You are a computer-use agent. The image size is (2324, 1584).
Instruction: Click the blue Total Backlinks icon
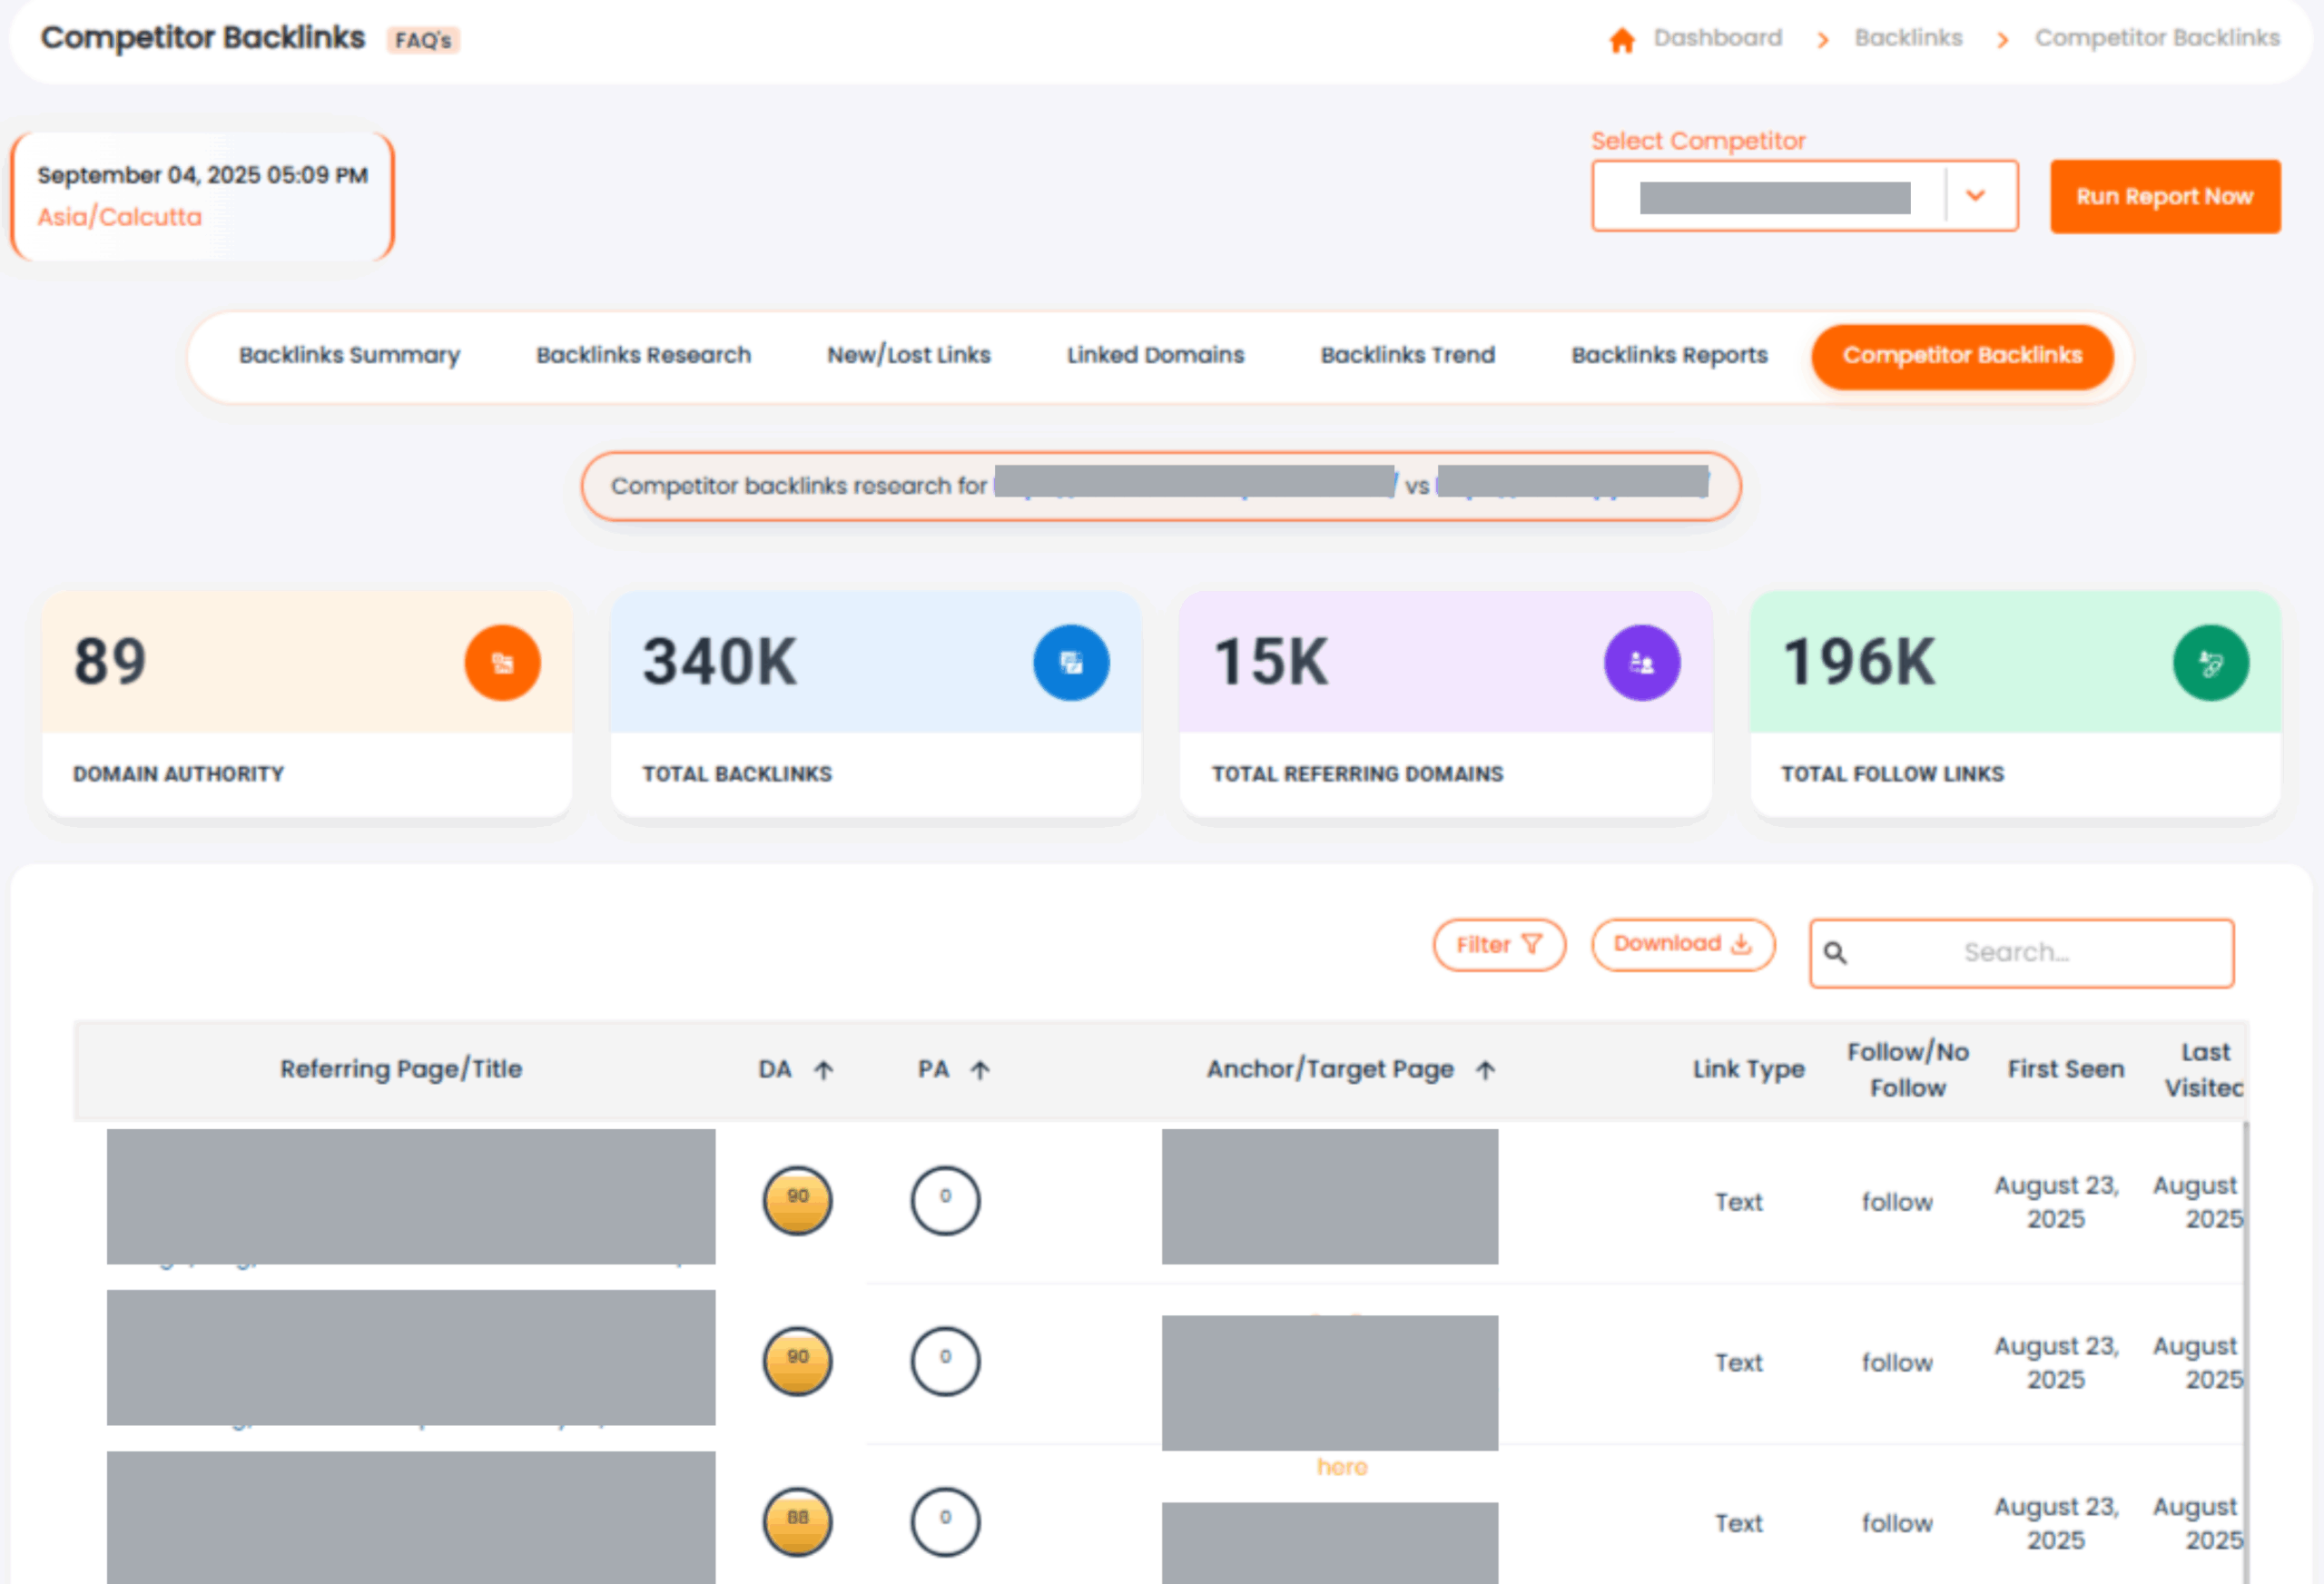tap(1071, 663)
